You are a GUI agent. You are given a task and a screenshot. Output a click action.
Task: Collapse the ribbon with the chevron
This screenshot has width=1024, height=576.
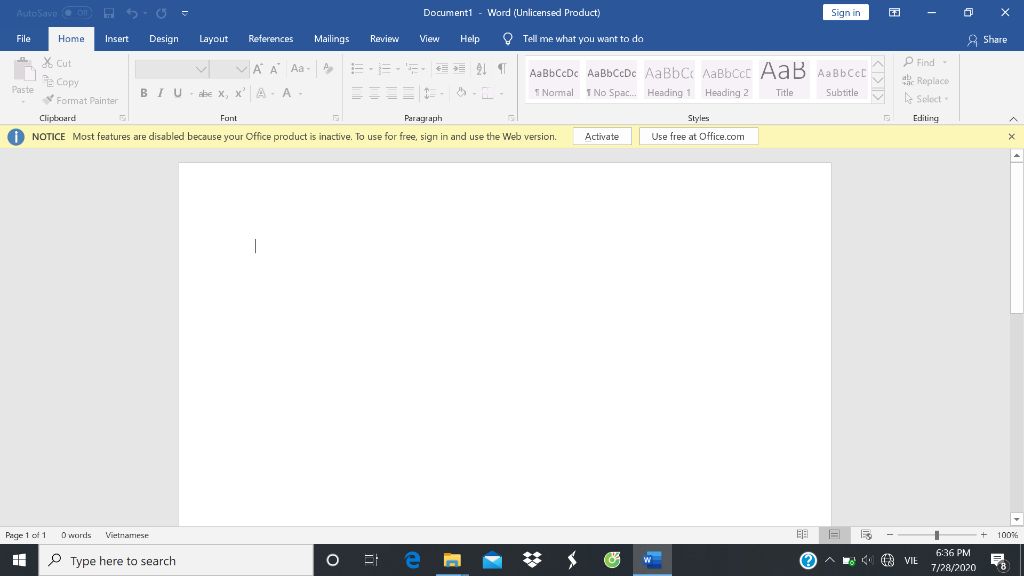pos(1013,119)
